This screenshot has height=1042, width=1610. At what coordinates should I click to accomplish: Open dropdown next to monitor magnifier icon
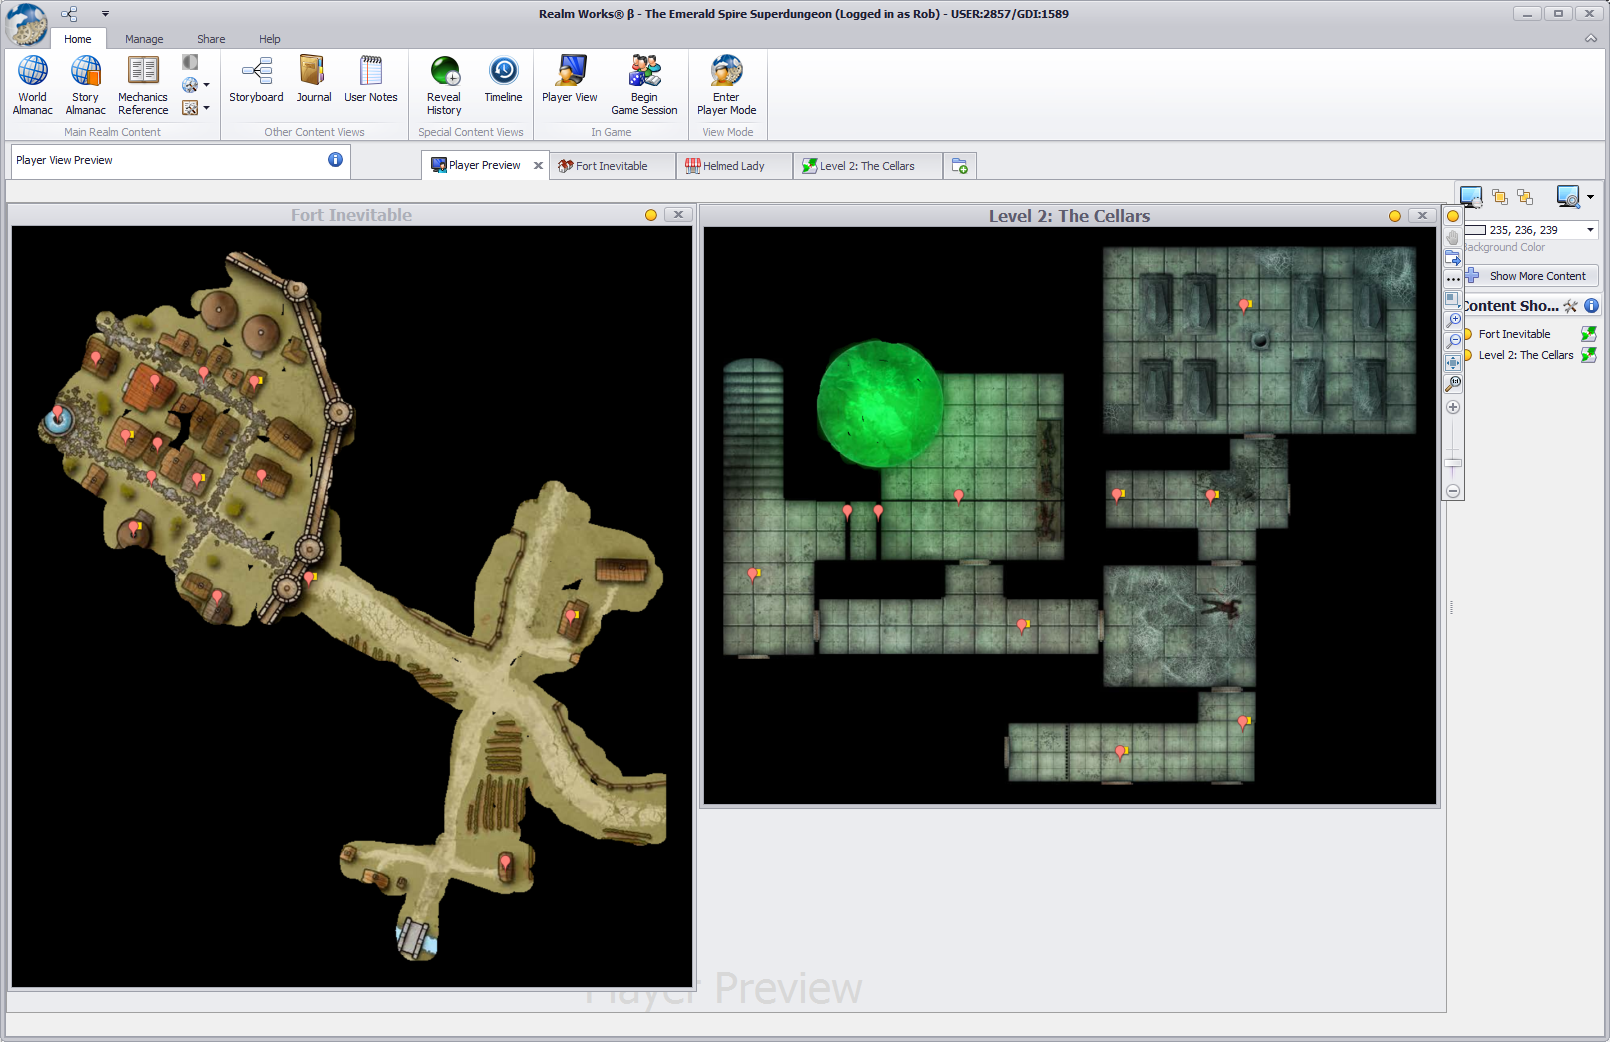click(x=1590, y=197)
